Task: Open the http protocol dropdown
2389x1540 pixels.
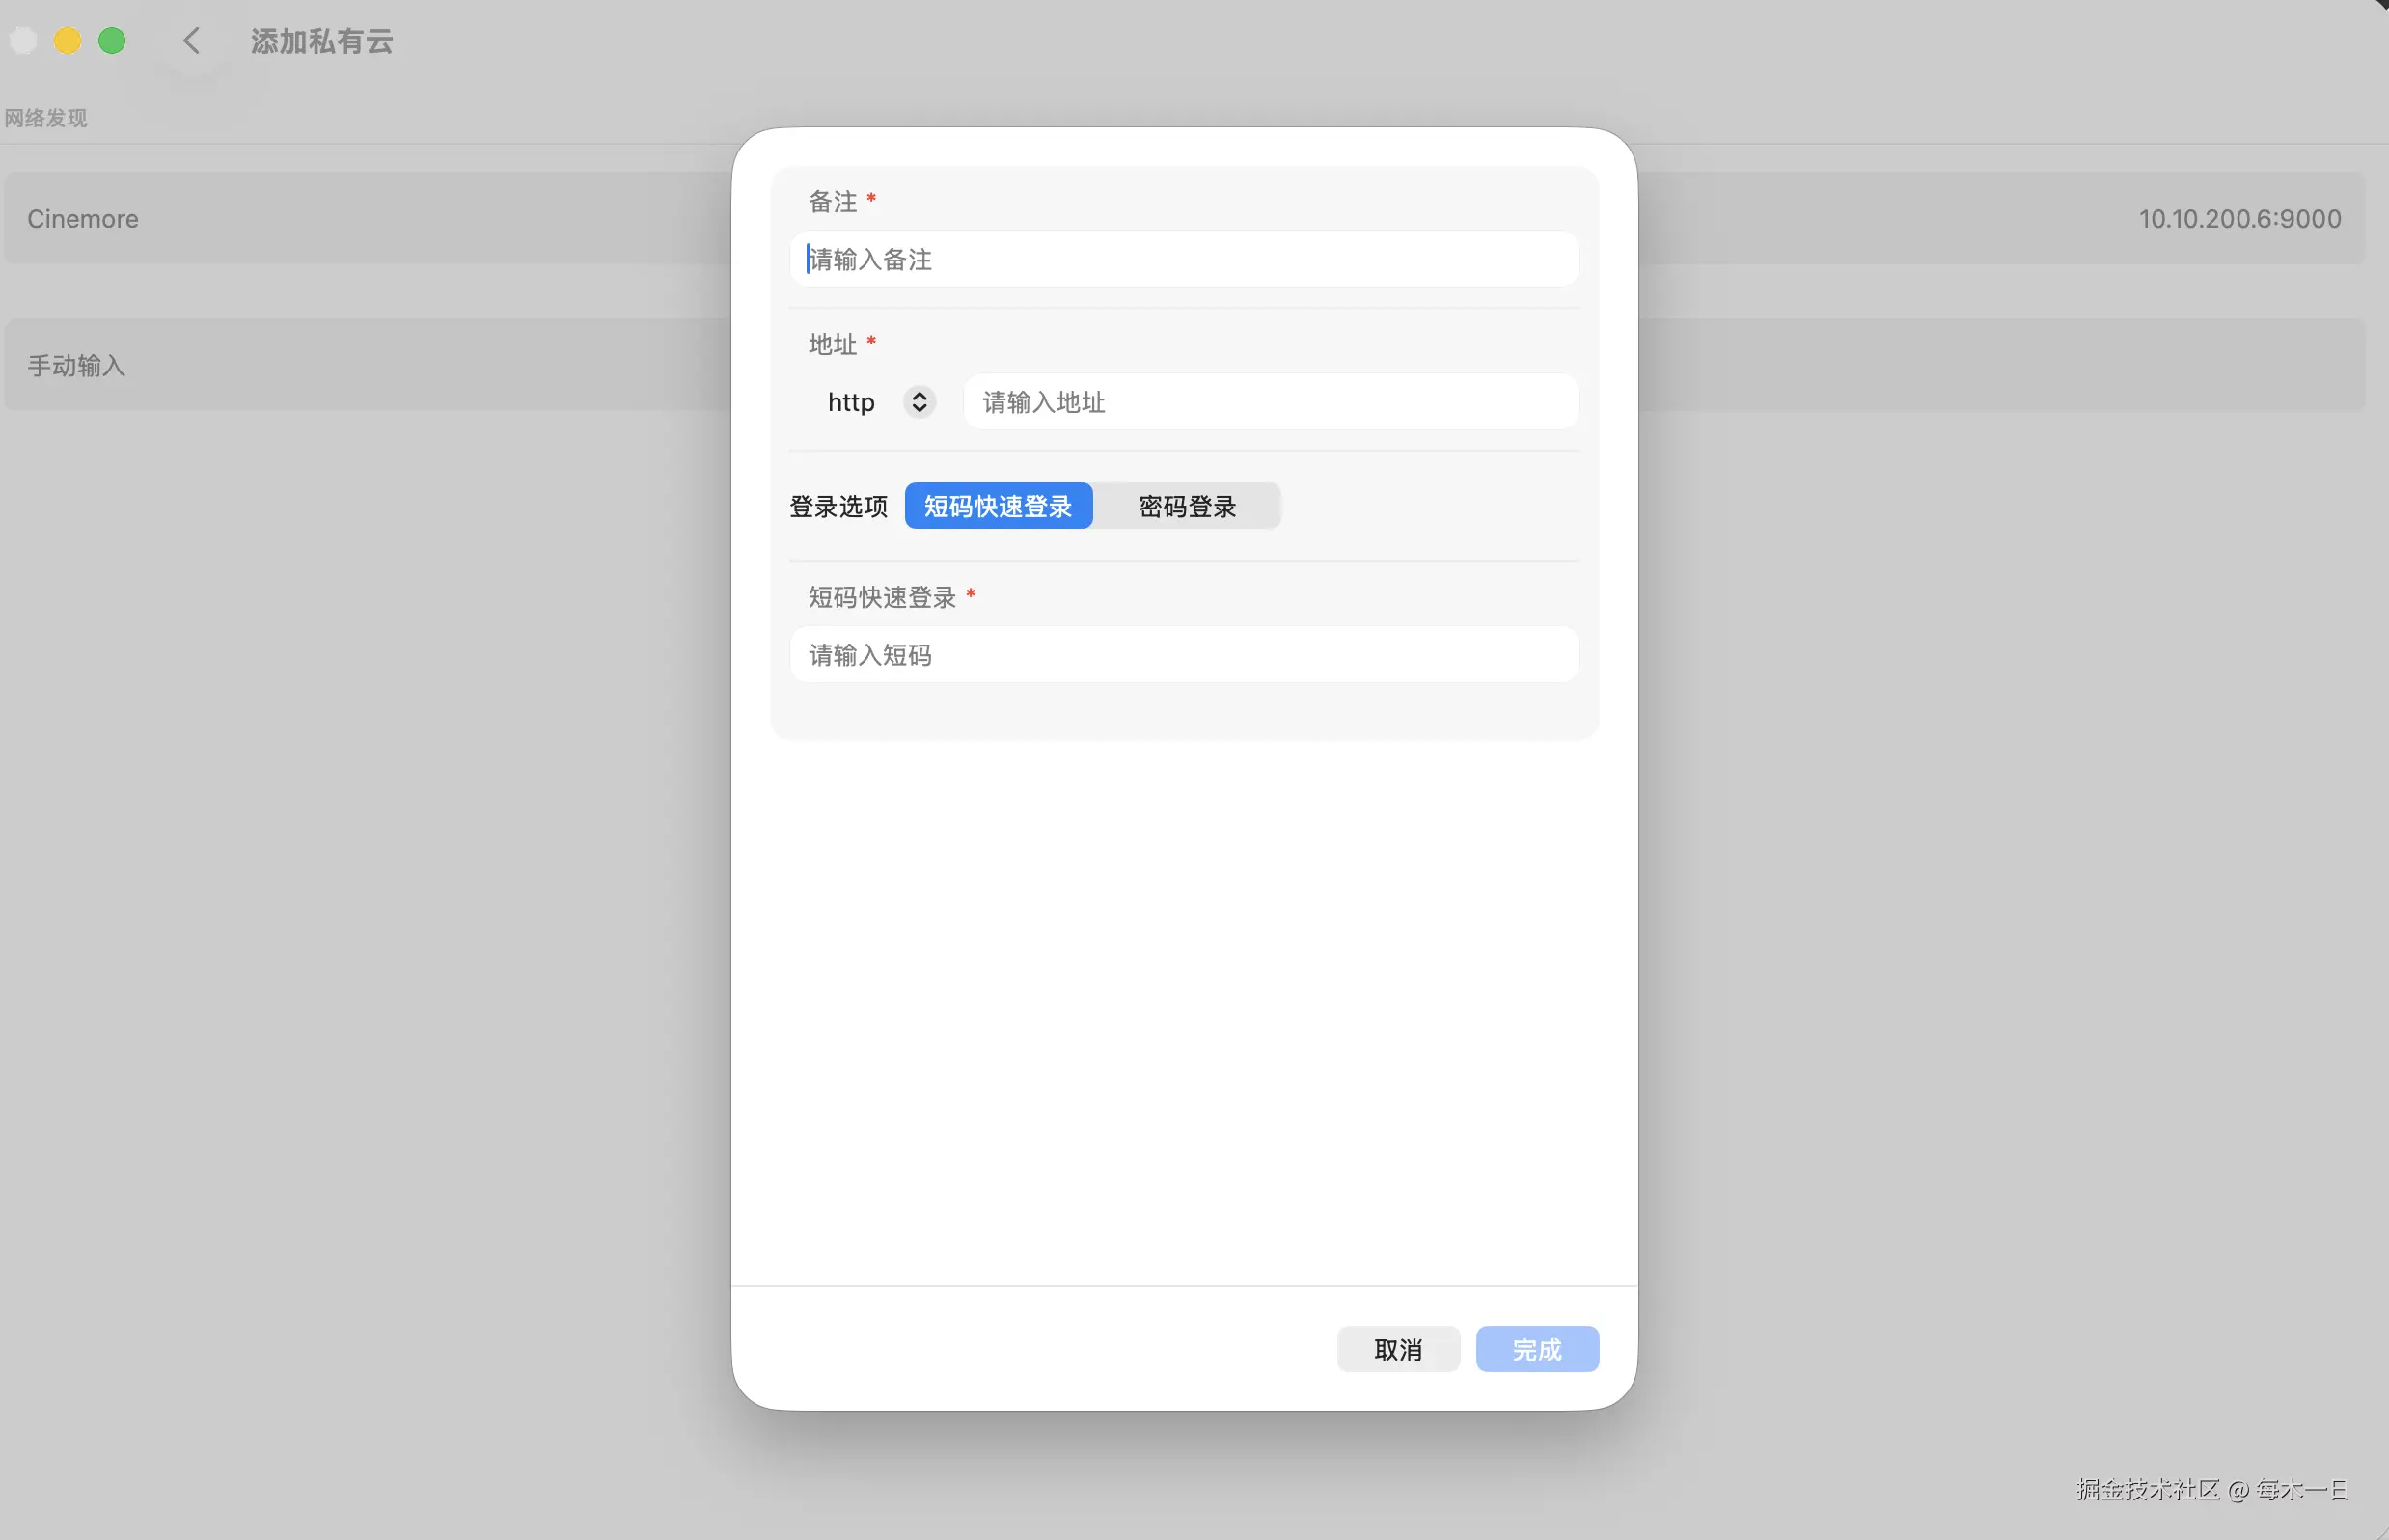Action: (852, 402)
